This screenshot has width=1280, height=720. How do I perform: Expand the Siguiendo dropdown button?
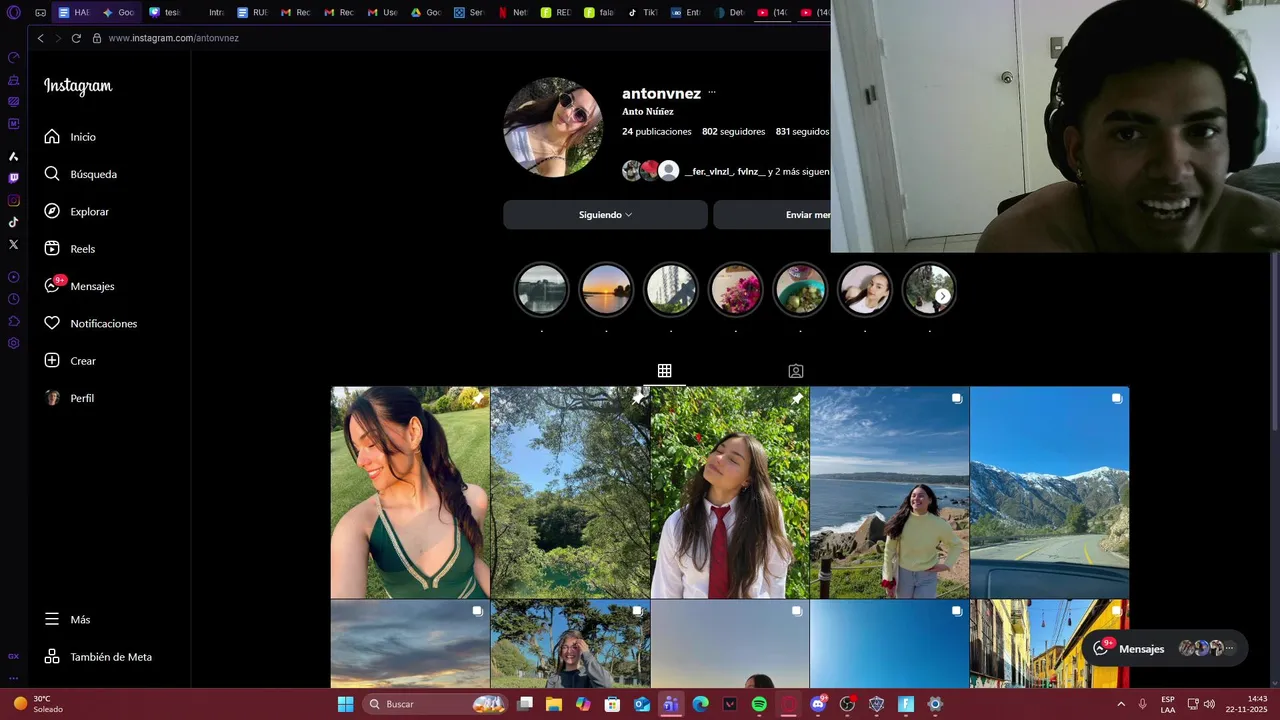click(605, 215)
